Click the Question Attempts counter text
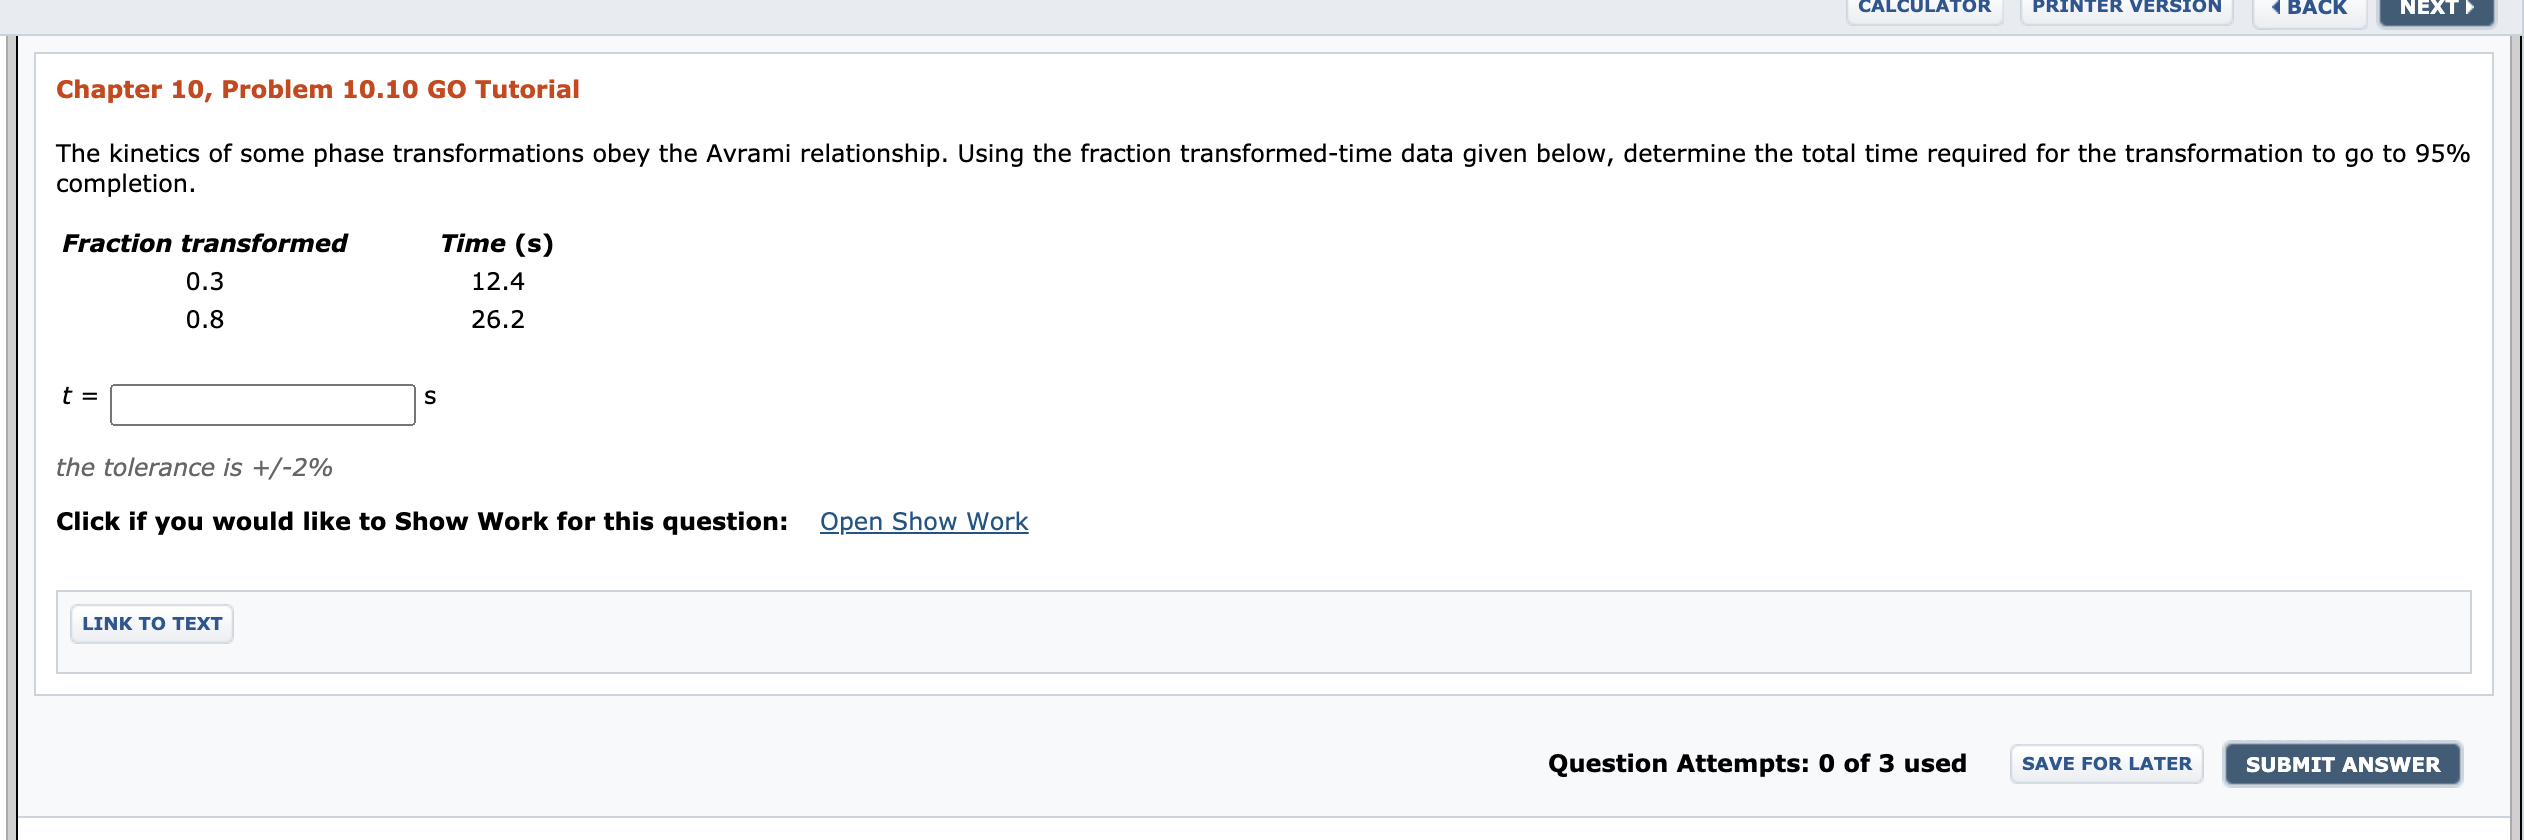The image size is (2524, 840). click(1756, 764)
